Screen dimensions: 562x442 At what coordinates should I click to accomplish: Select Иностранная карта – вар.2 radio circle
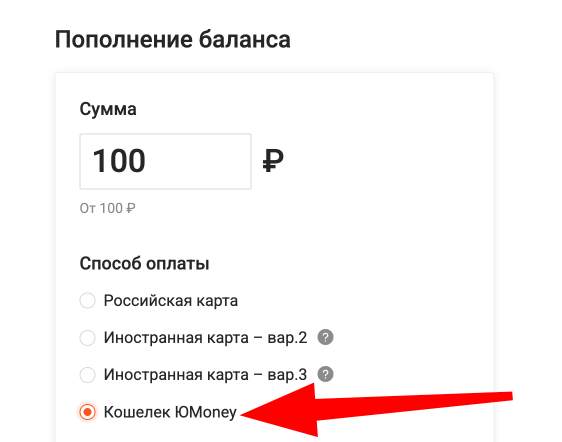[x=87, y=338]
